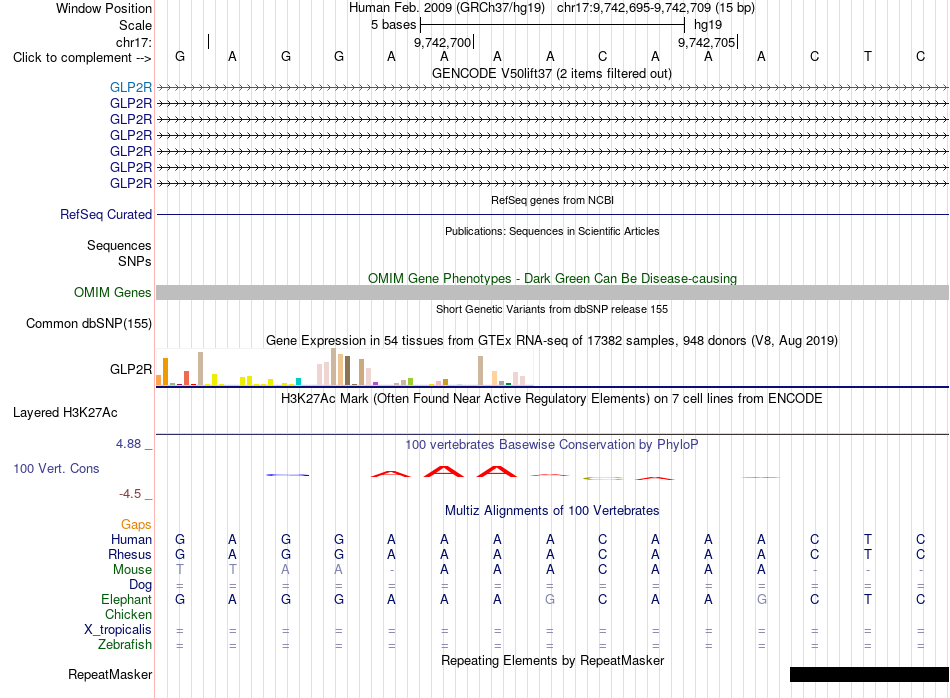
Task: Select the Zebrafish species row label
Action: (x=125, y=645)
